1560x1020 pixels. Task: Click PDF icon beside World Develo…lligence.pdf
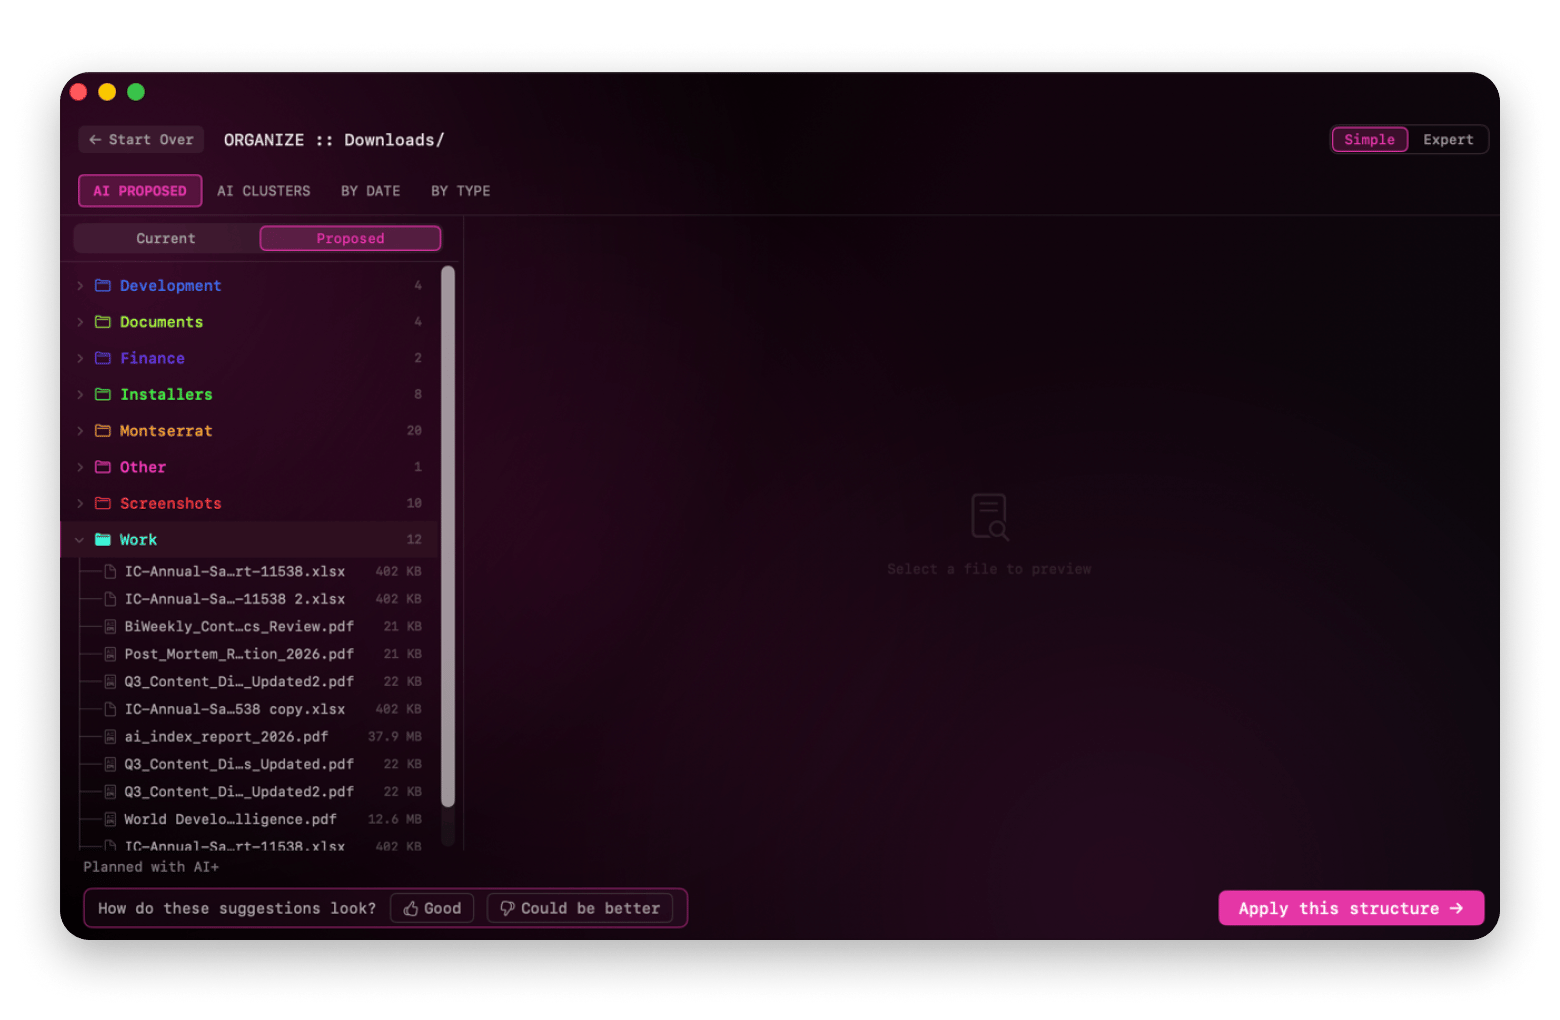[111, 819]
